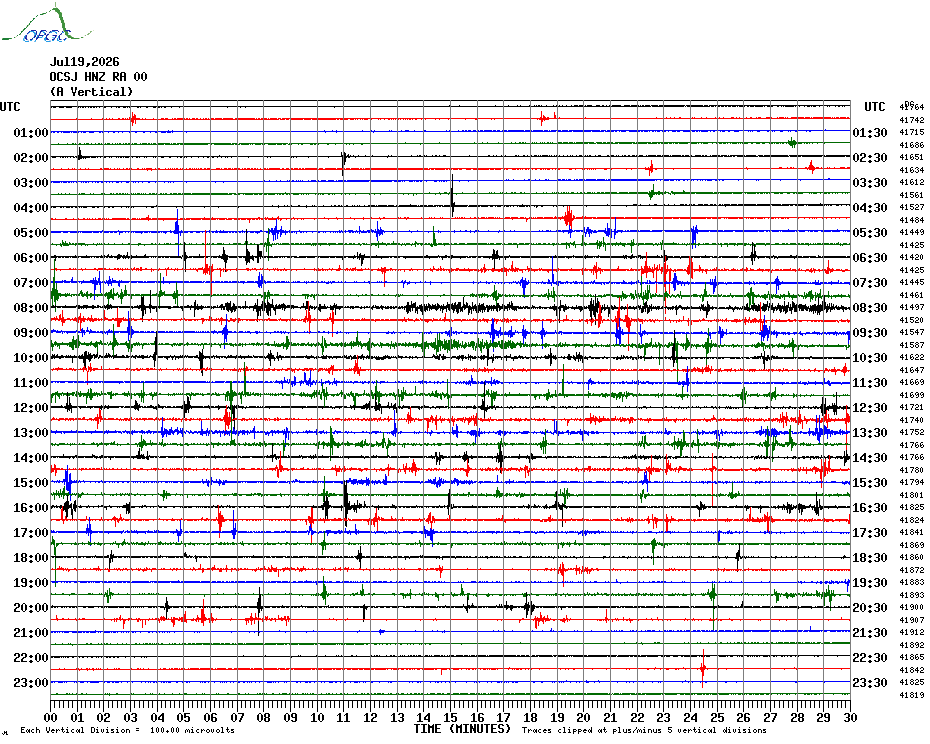Click the offset value 41869
The image size is (930, 744).
tap(912, 545)
